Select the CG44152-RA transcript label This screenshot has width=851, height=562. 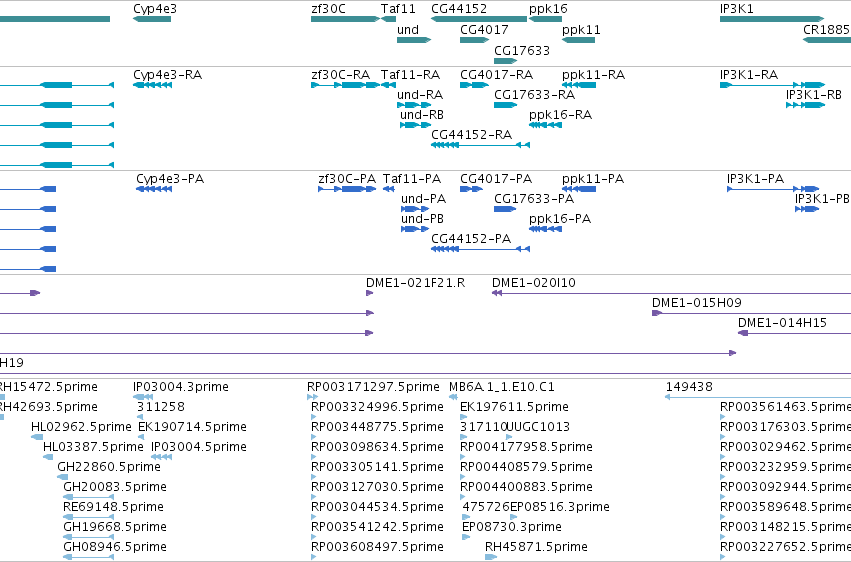472,135
